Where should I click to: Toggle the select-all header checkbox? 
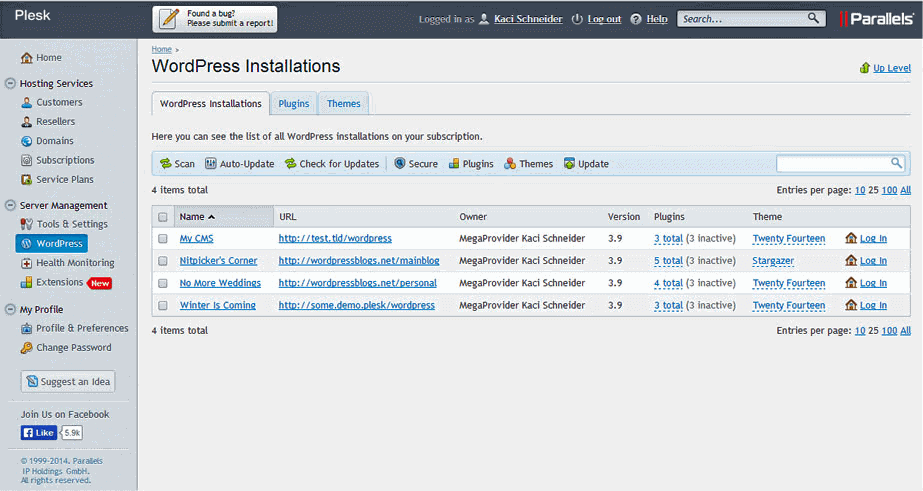click(x=163, y=217)
